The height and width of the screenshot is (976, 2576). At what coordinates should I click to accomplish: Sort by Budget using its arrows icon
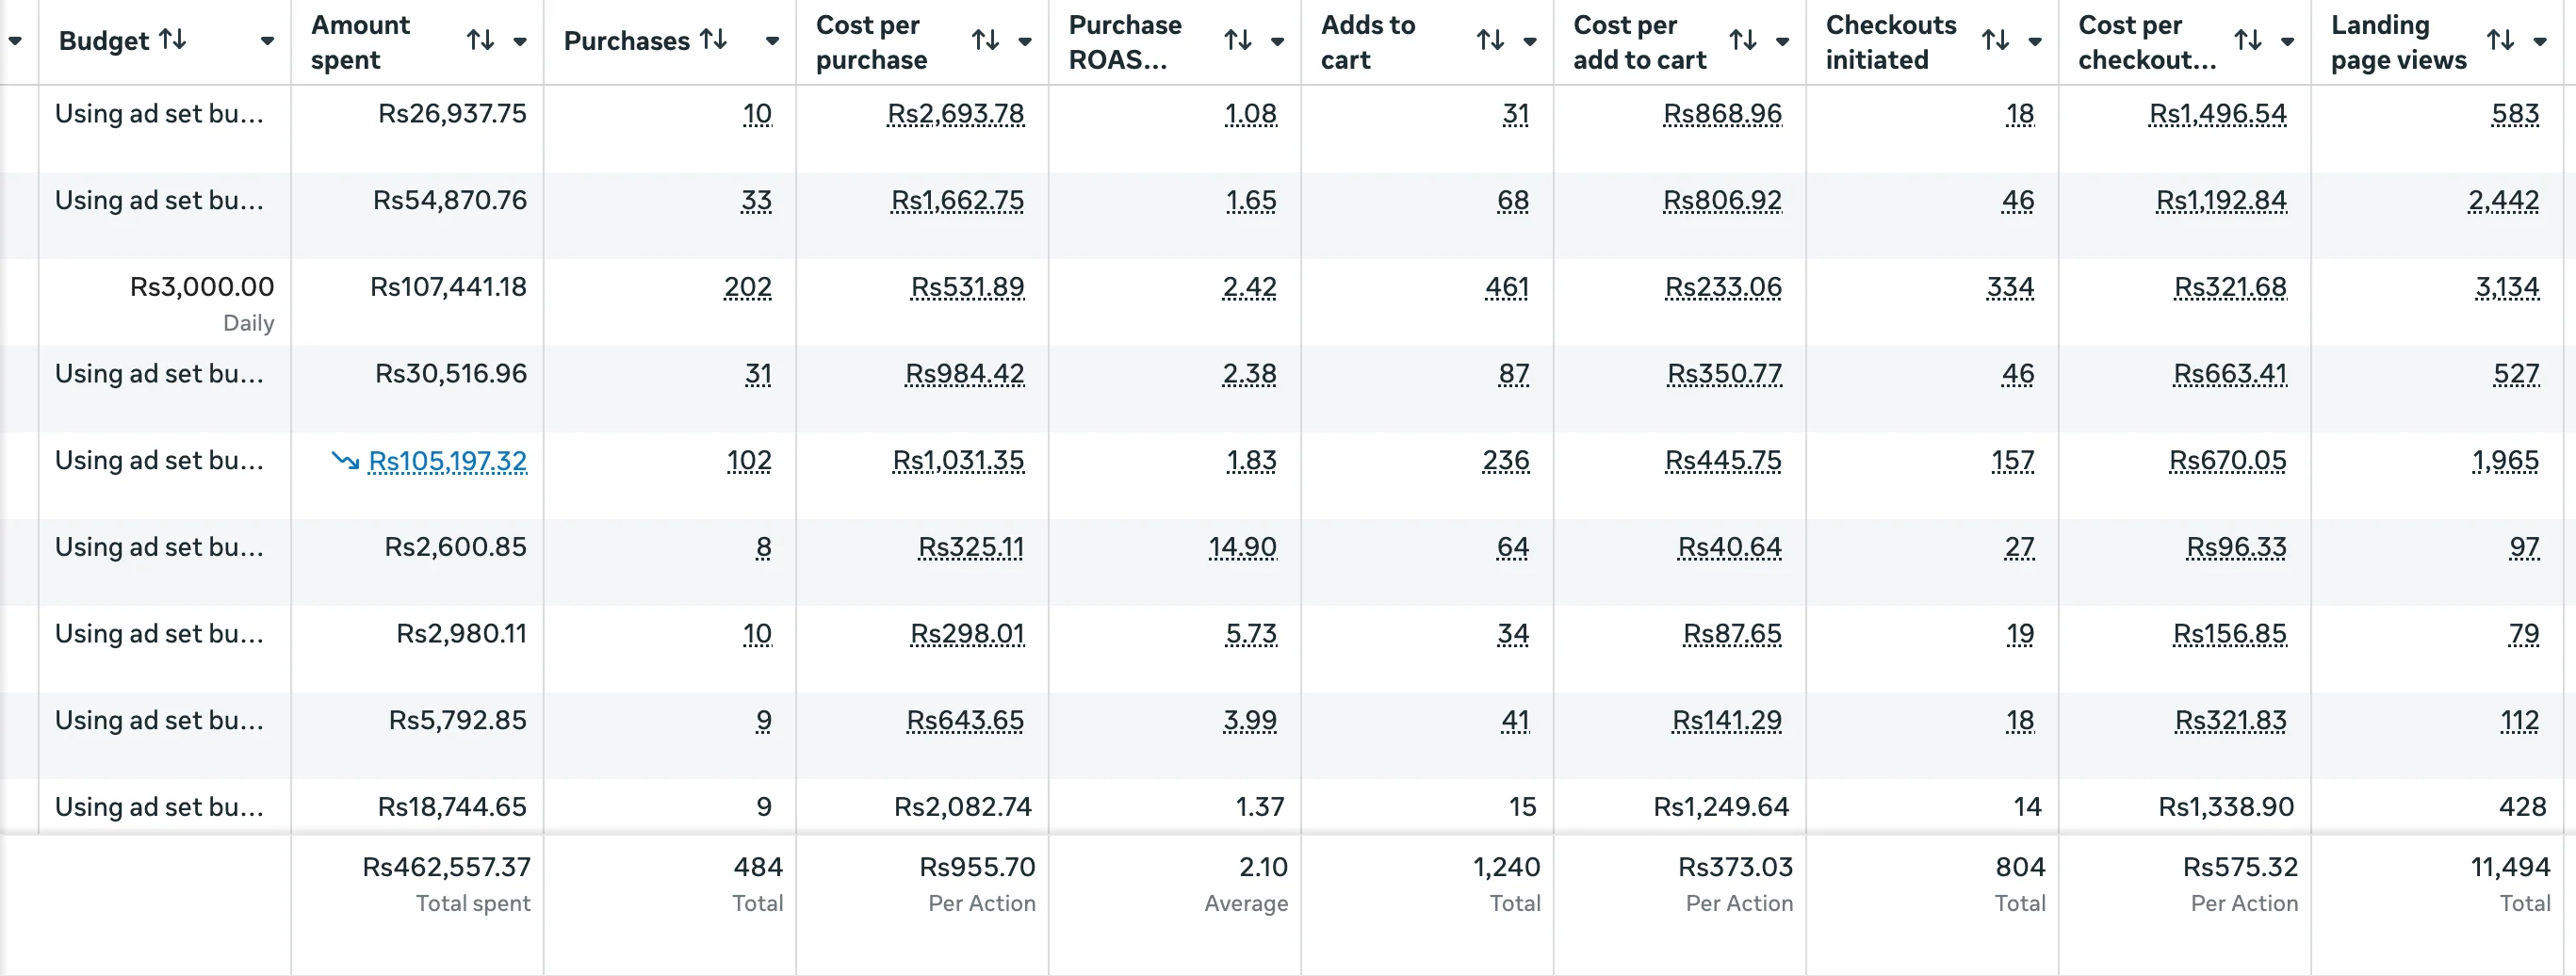pos(173,40)
